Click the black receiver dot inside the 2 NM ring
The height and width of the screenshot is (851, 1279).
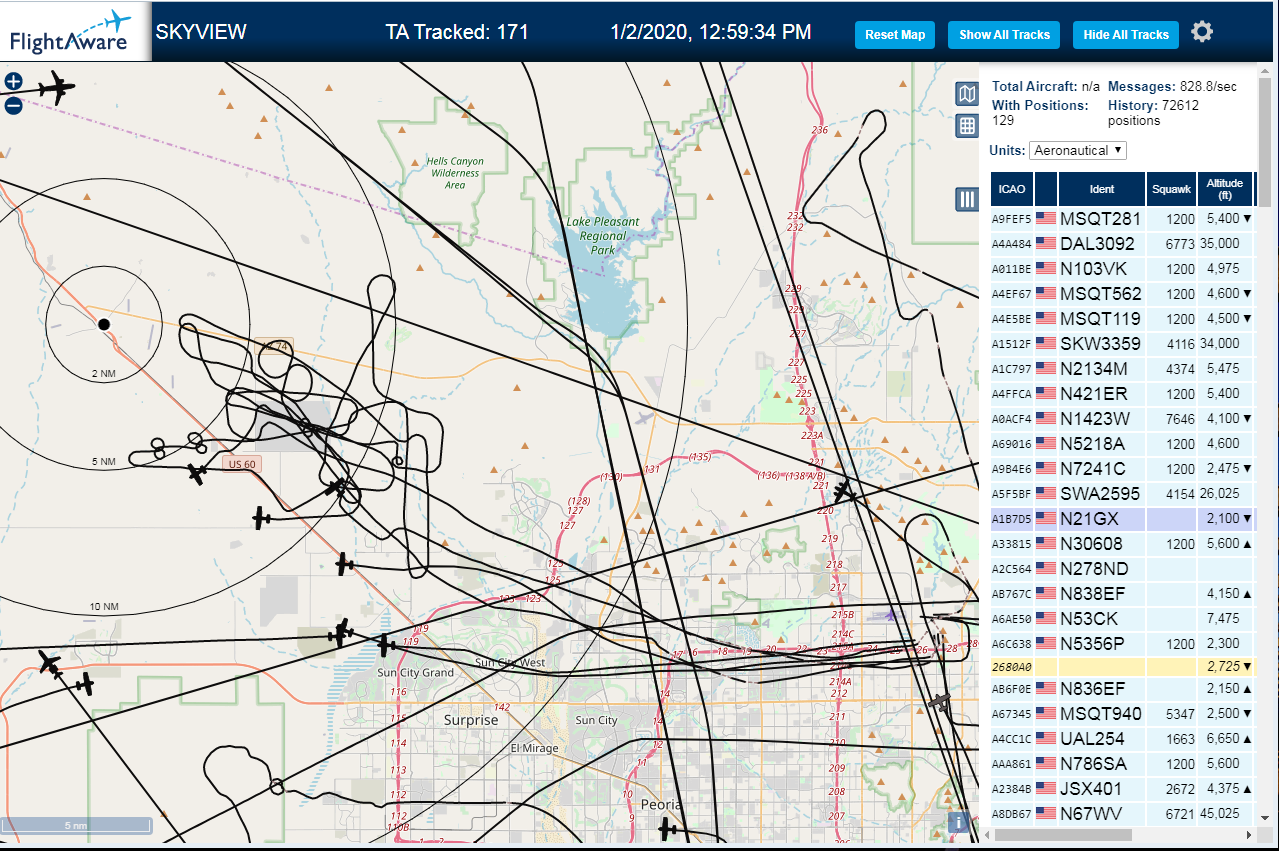tap(104, 324)
